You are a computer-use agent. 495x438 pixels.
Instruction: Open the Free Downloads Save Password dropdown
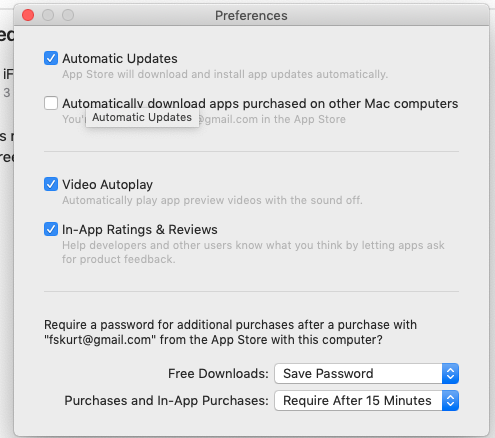(366, 373)
